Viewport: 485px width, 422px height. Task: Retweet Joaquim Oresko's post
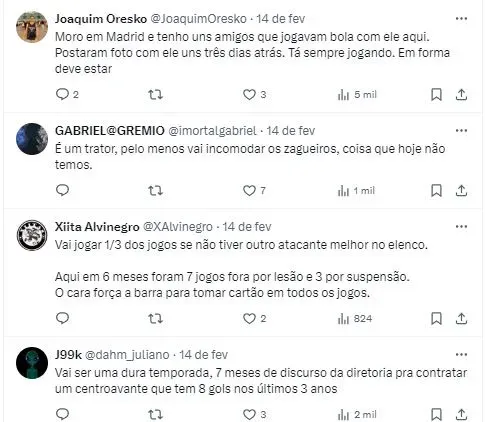click(155, 95)
